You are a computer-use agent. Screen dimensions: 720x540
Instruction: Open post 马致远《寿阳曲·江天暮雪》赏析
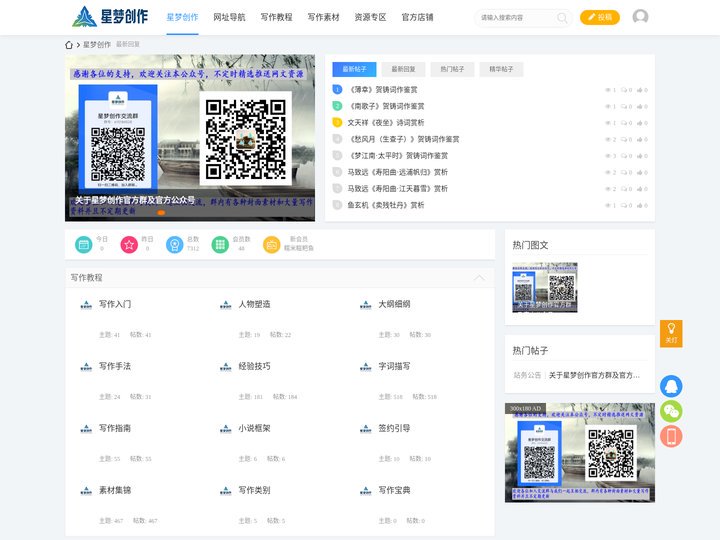point(398,189)
